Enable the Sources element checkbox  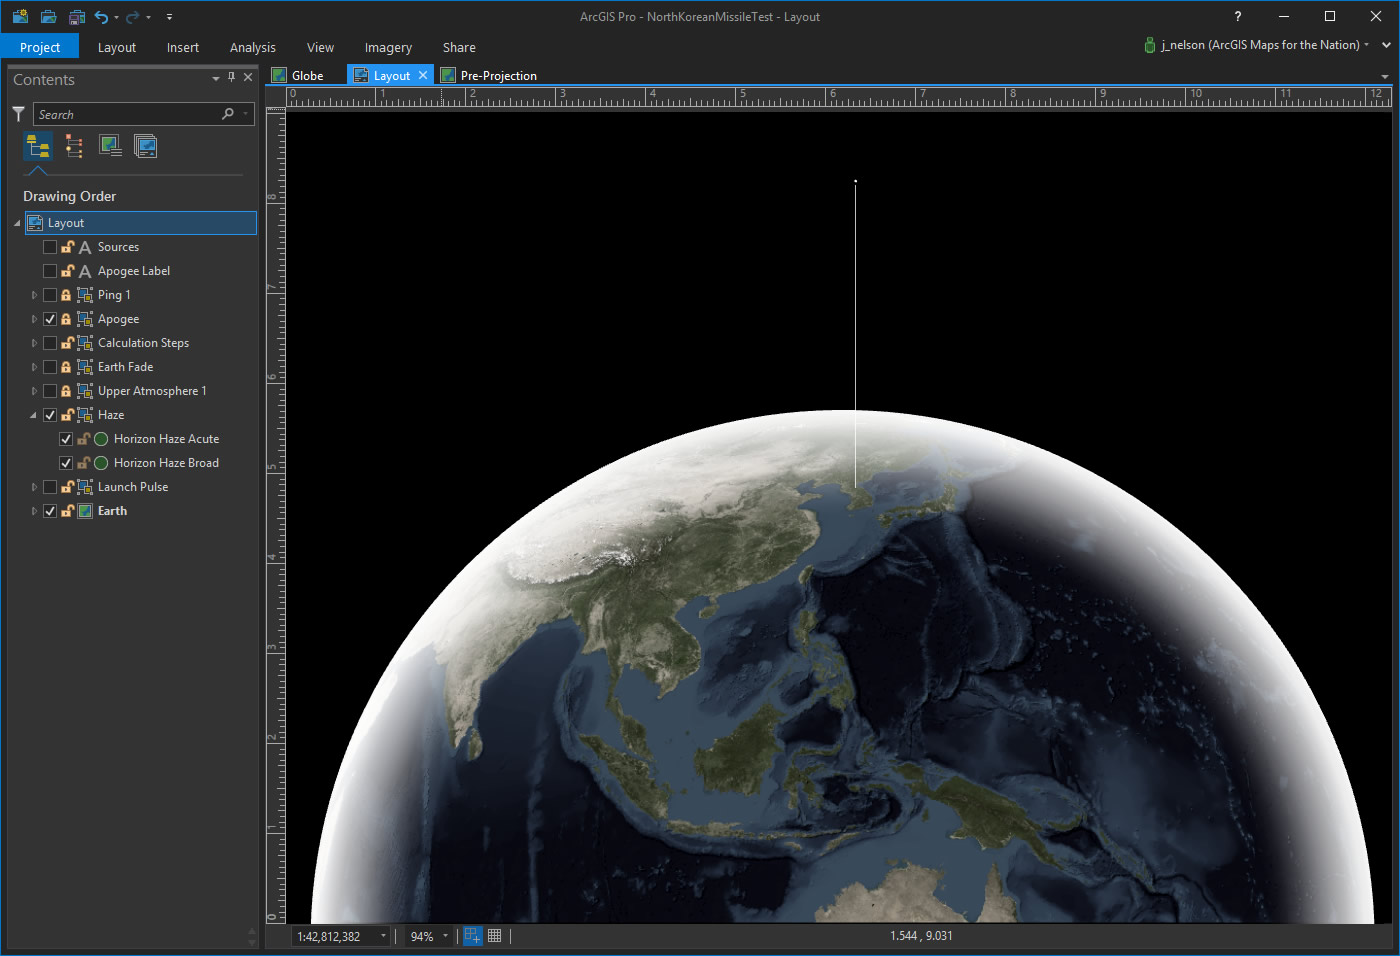[50, 247]
